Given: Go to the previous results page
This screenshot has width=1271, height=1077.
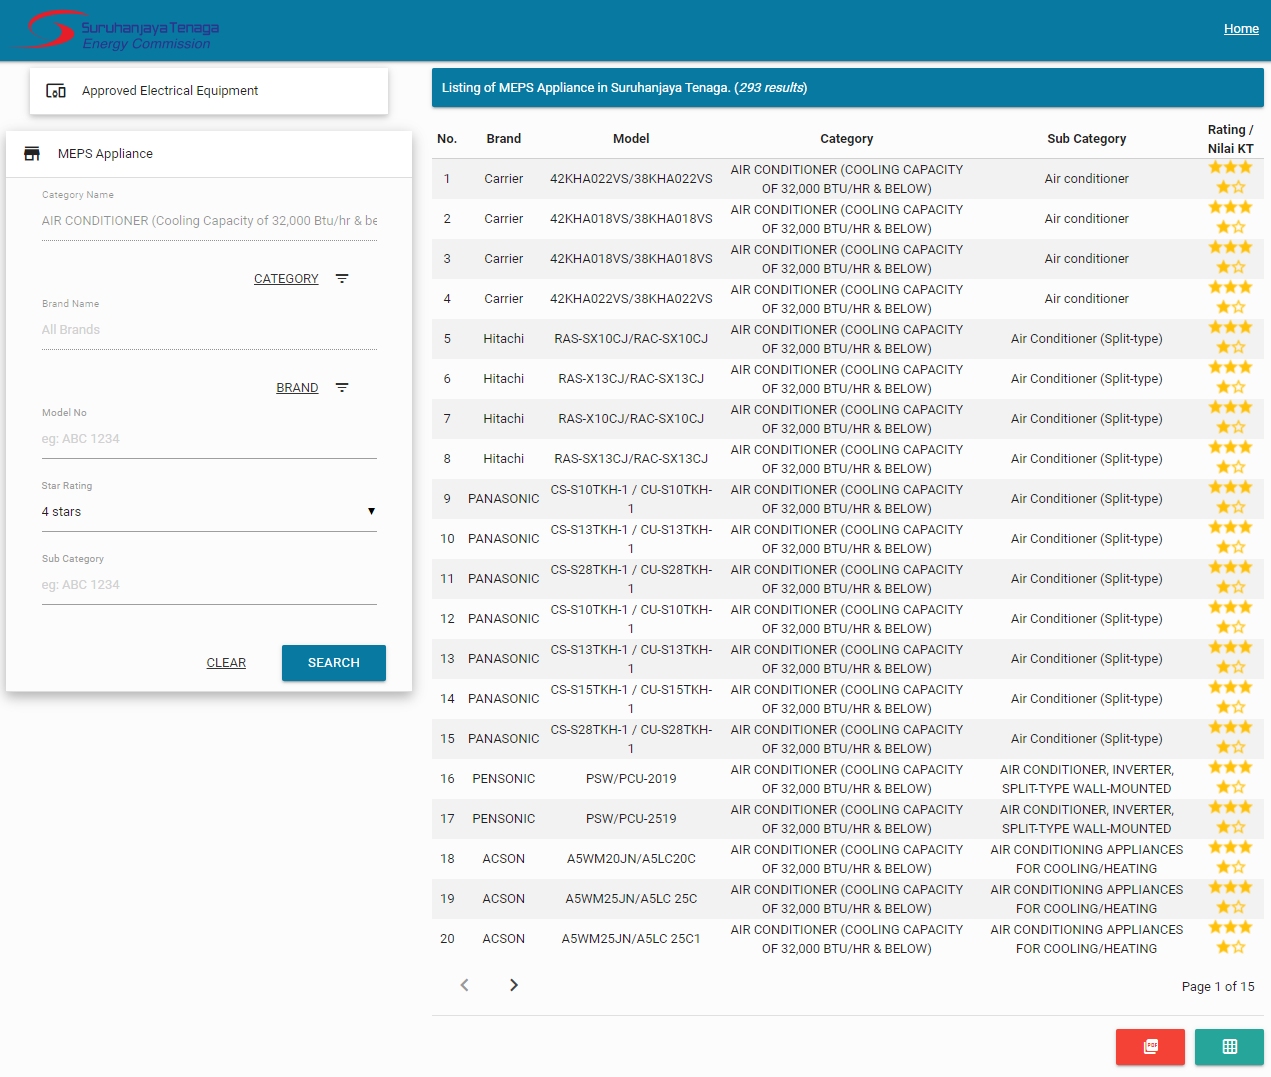Looking at the screenshot, I should click(464, 985).
